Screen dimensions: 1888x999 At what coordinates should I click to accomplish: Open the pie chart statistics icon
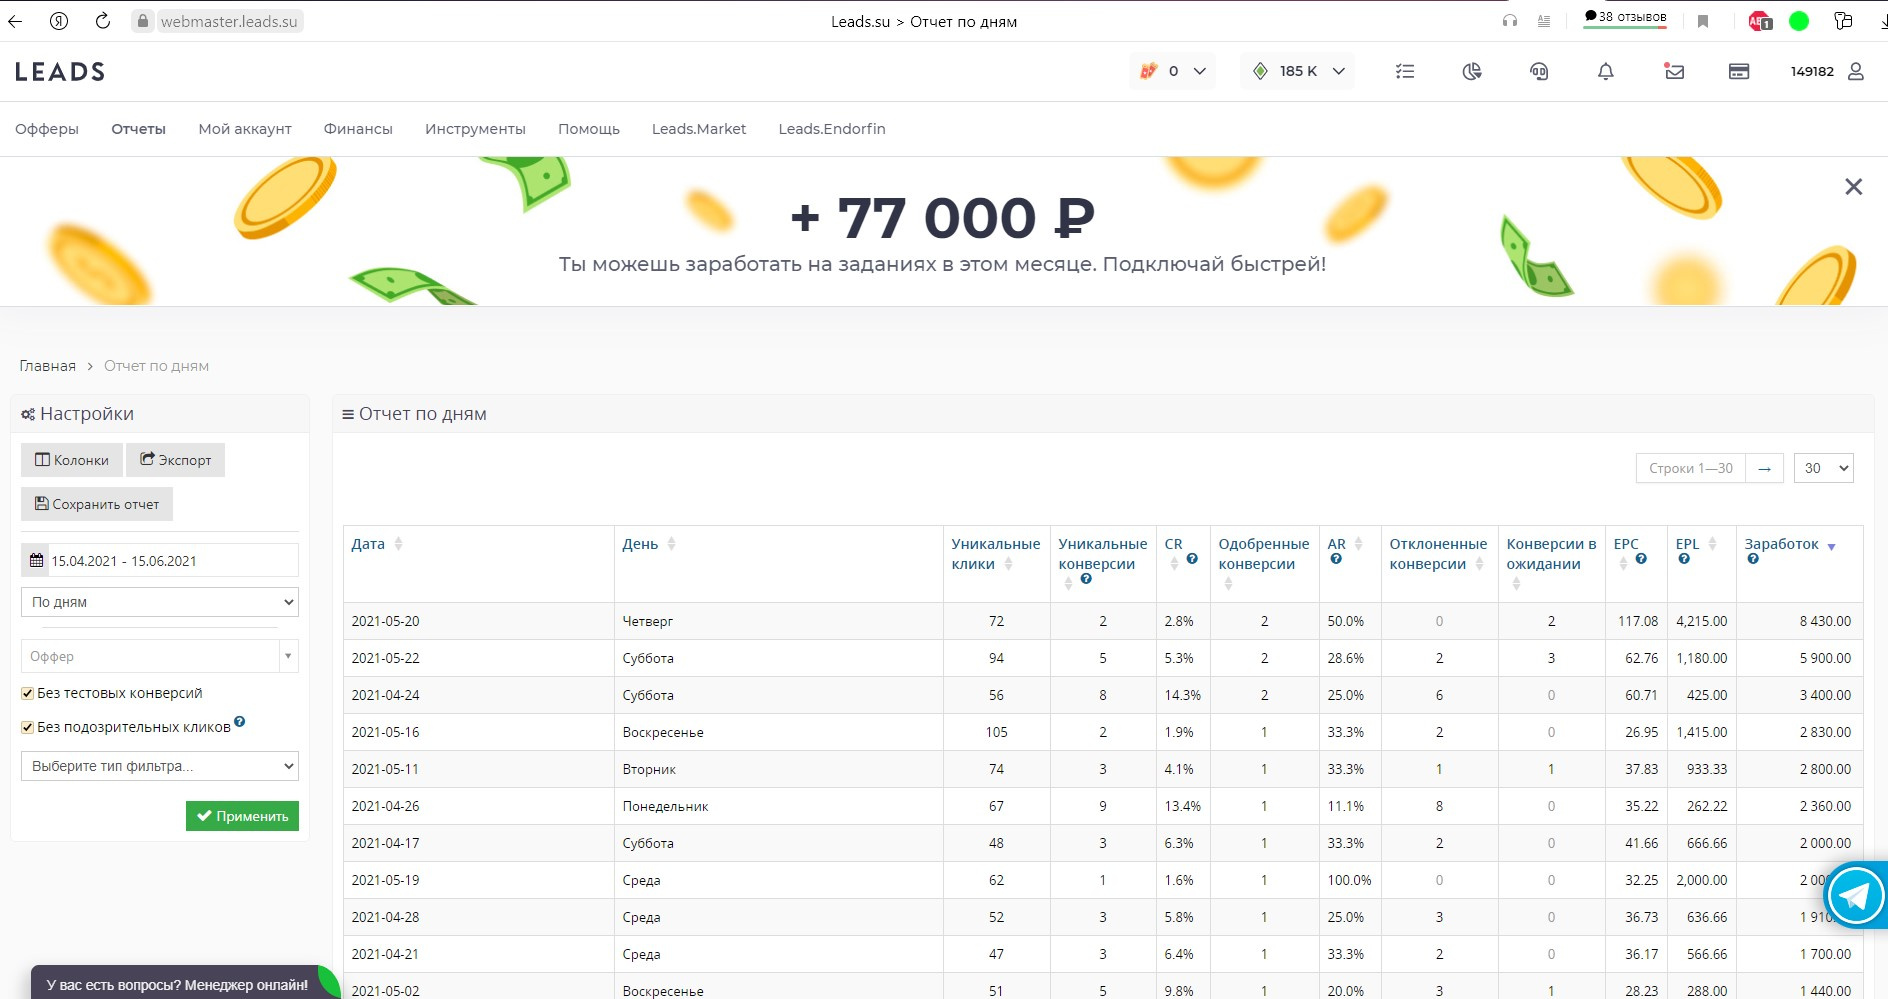tap(1472, 71)
